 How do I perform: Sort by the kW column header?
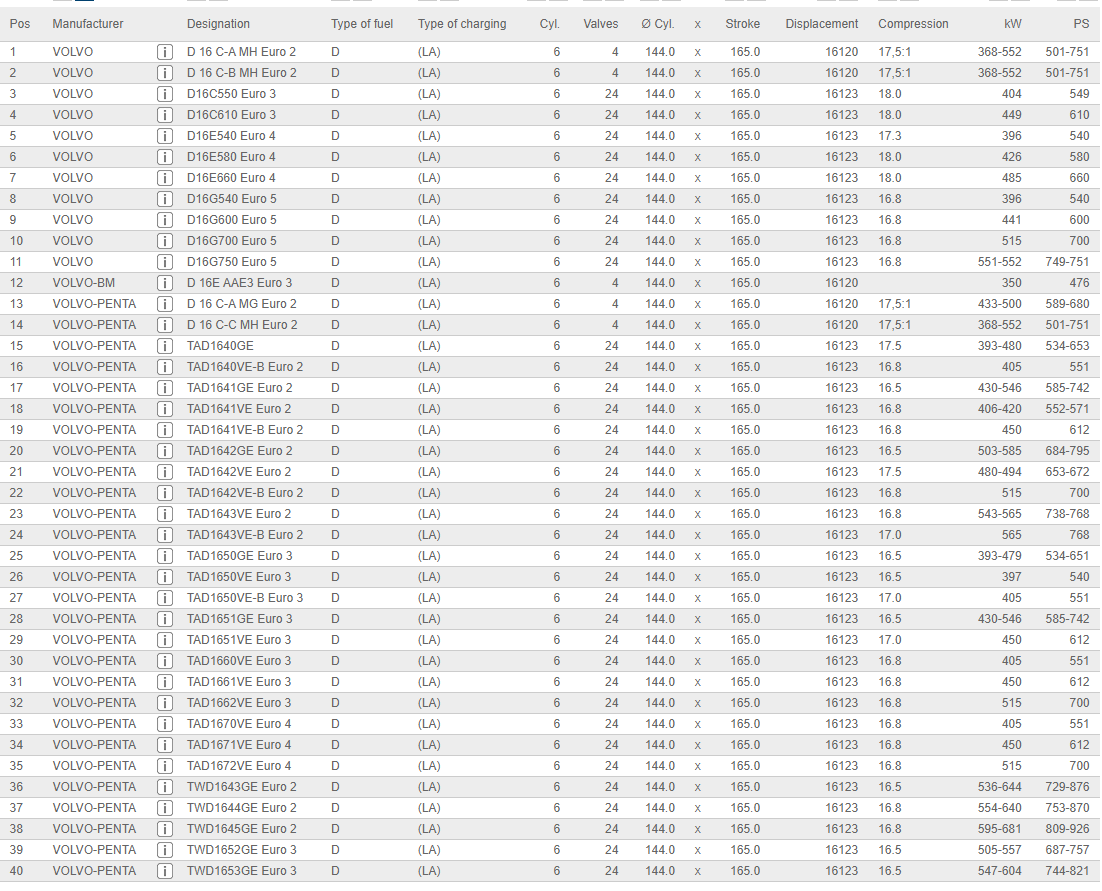[x=1012, y=24]
